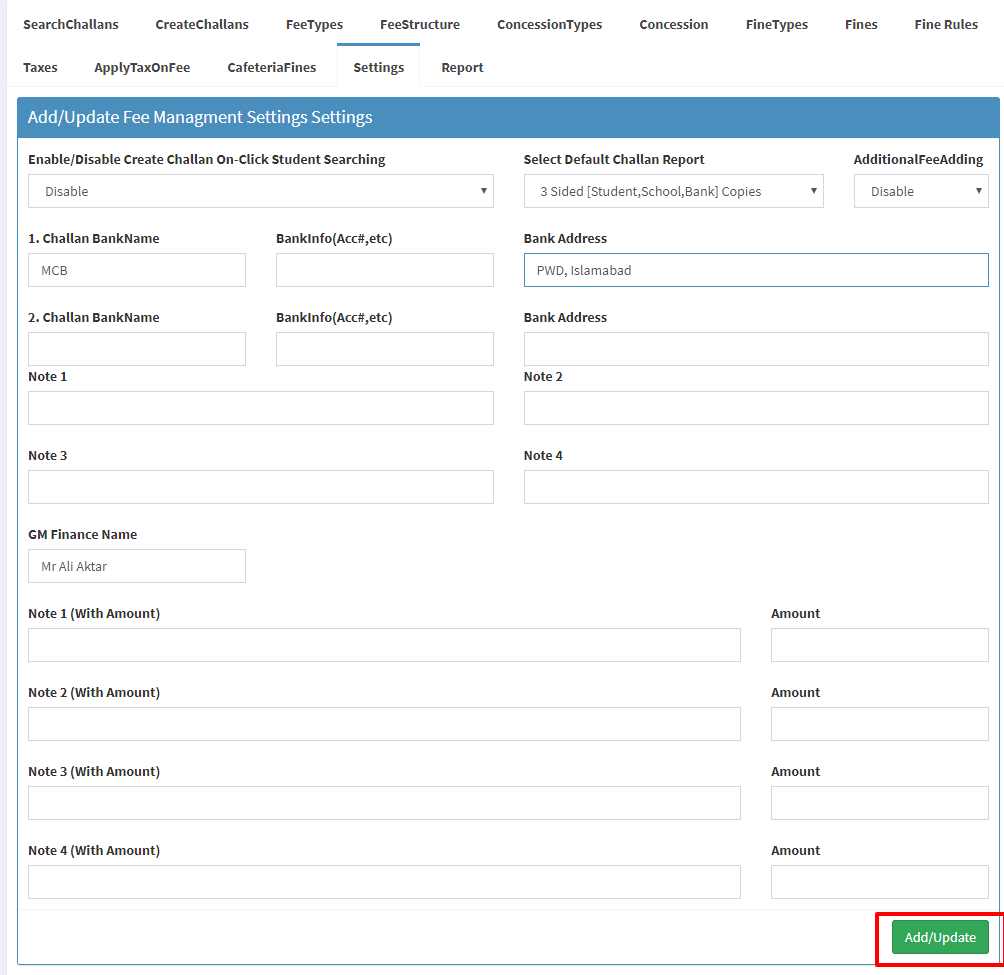The height and width of the screenshot is (975, 1004).
Task: Click Amount field for Note 4
Action: pos(880,882)
